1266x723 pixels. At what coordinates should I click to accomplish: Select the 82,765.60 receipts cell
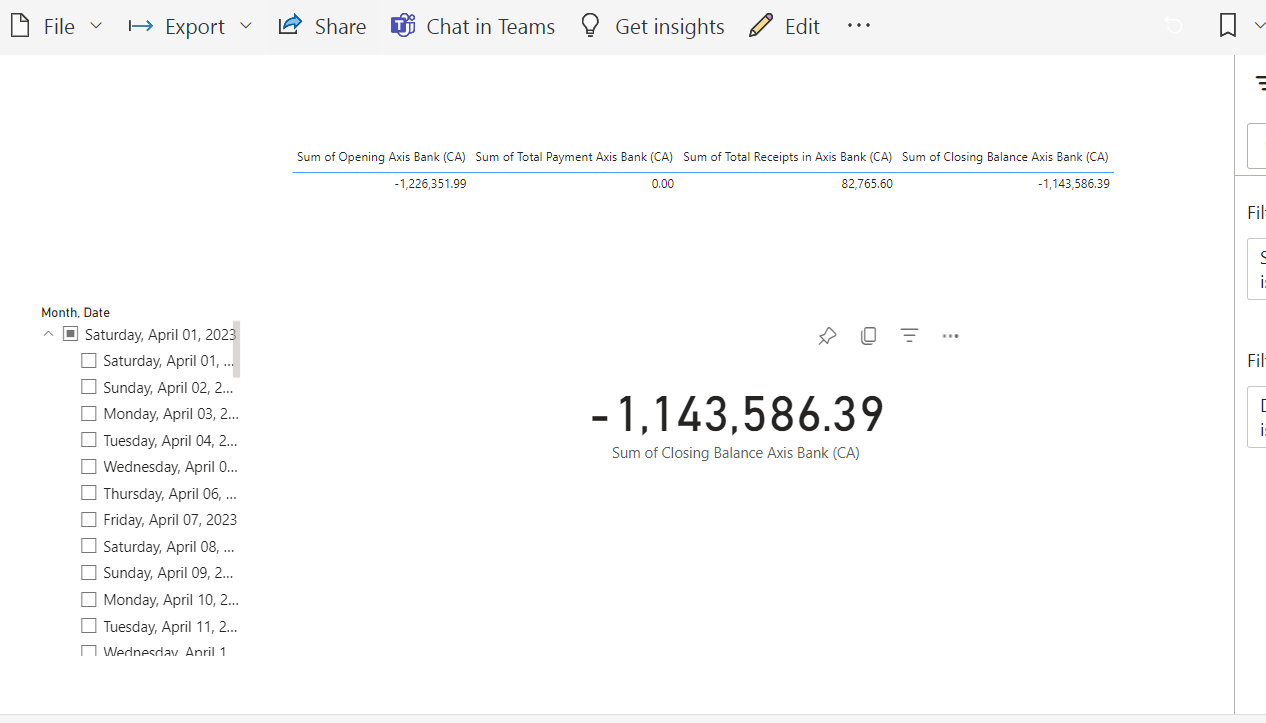867,184
